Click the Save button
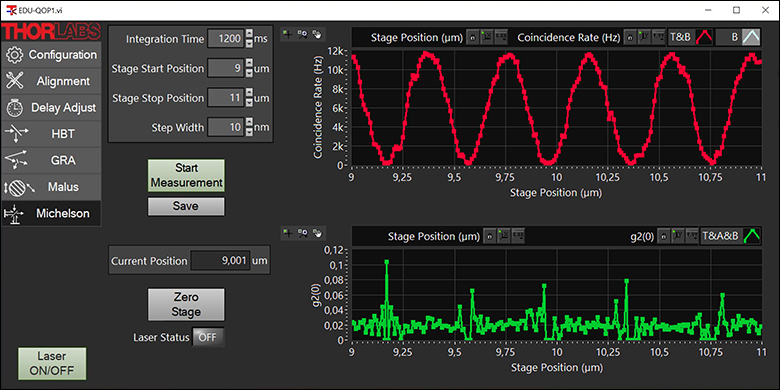780x390 pixels. click(186, 206)
